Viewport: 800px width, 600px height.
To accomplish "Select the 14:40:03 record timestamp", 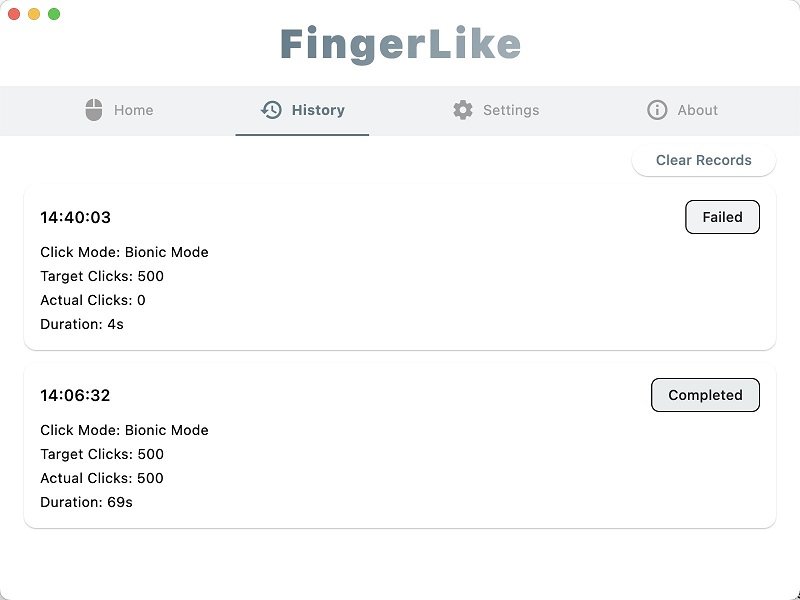I will click(x=75, y=217).
